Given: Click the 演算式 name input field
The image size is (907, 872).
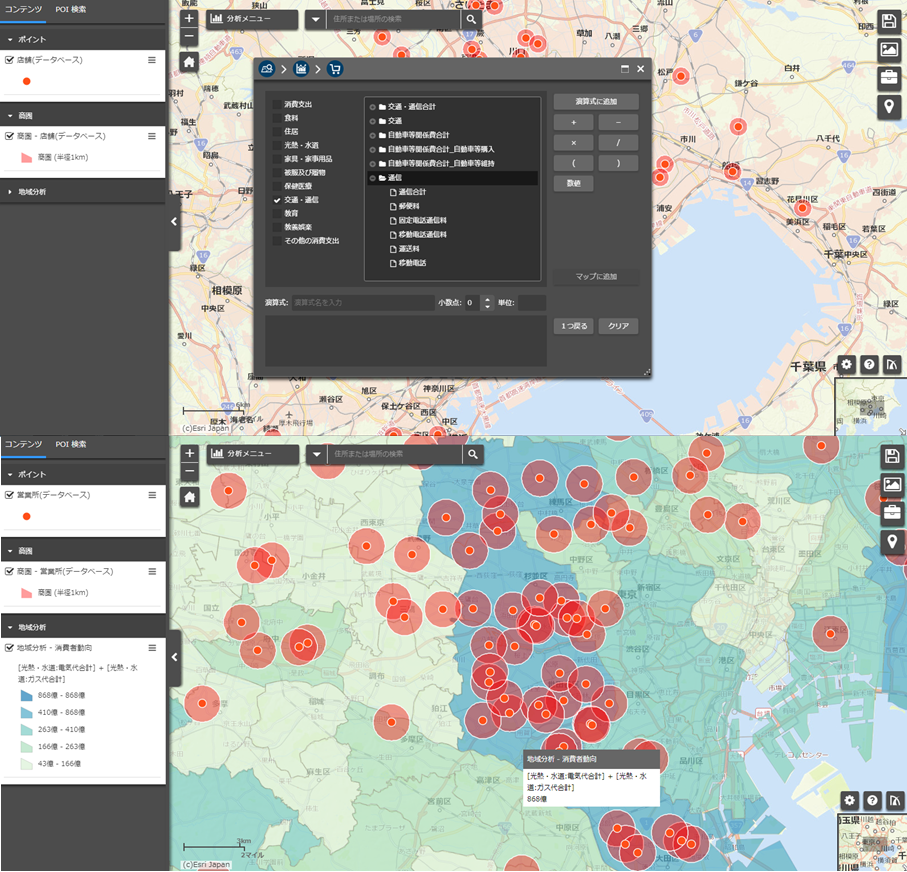Looking at the screenshot, I should 362,302.
